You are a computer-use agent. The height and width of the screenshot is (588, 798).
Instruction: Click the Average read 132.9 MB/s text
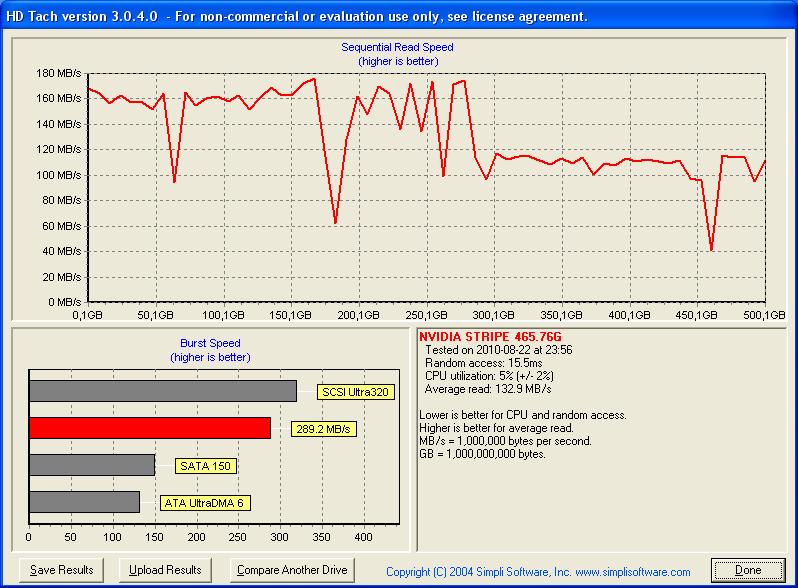(488, 389)
